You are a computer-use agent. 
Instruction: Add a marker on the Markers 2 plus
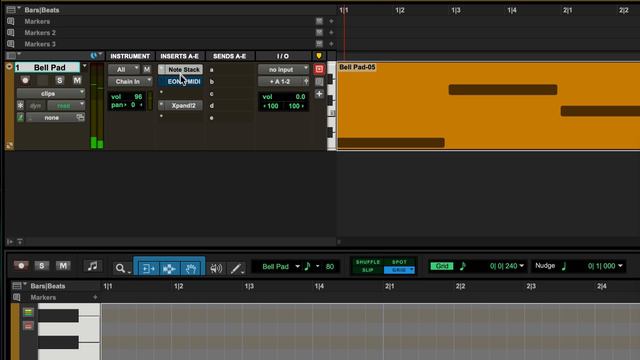pyautogui.click(x=331, y=32)
